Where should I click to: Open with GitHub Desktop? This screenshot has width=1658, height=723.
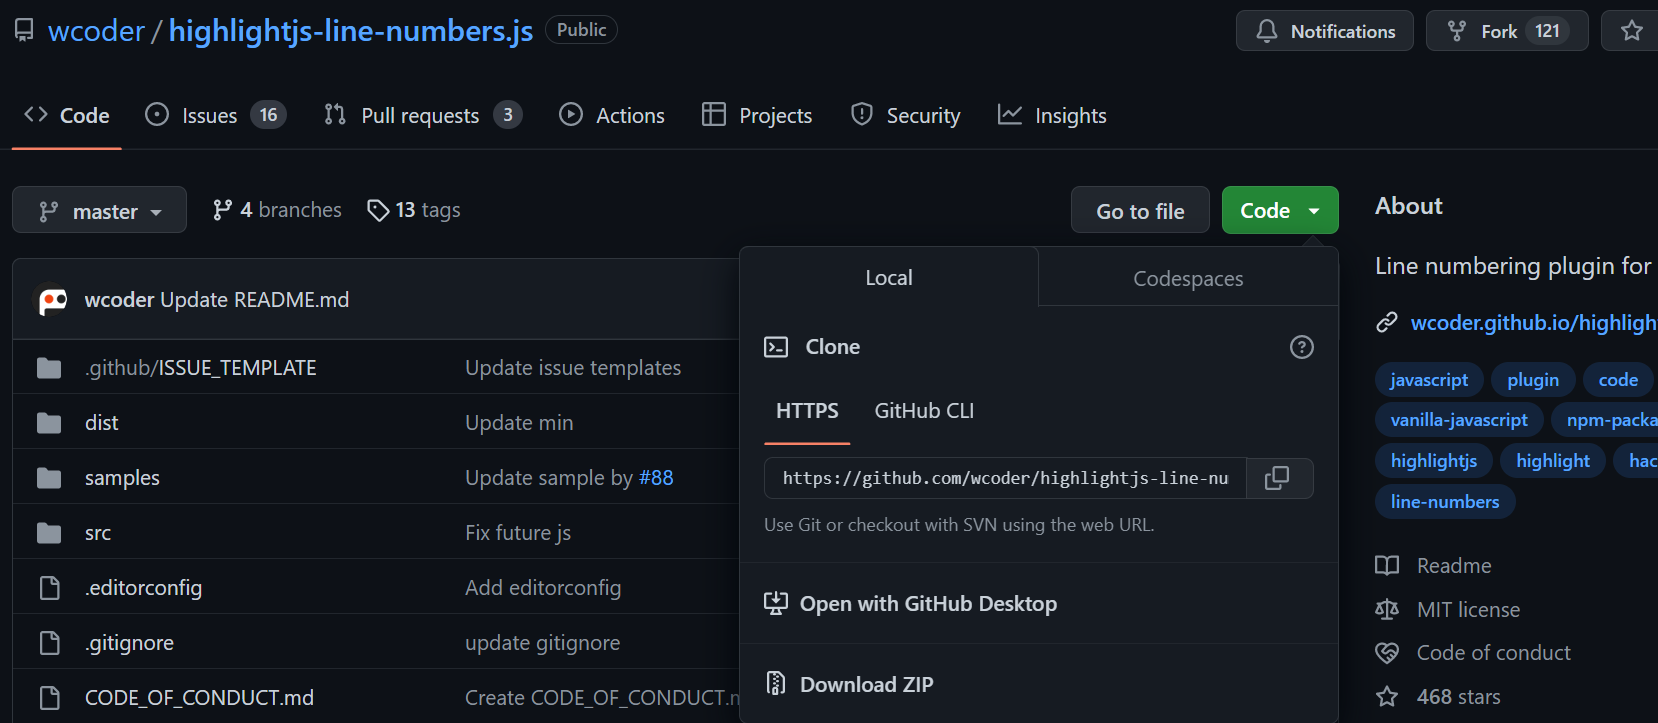coord(910,604)
